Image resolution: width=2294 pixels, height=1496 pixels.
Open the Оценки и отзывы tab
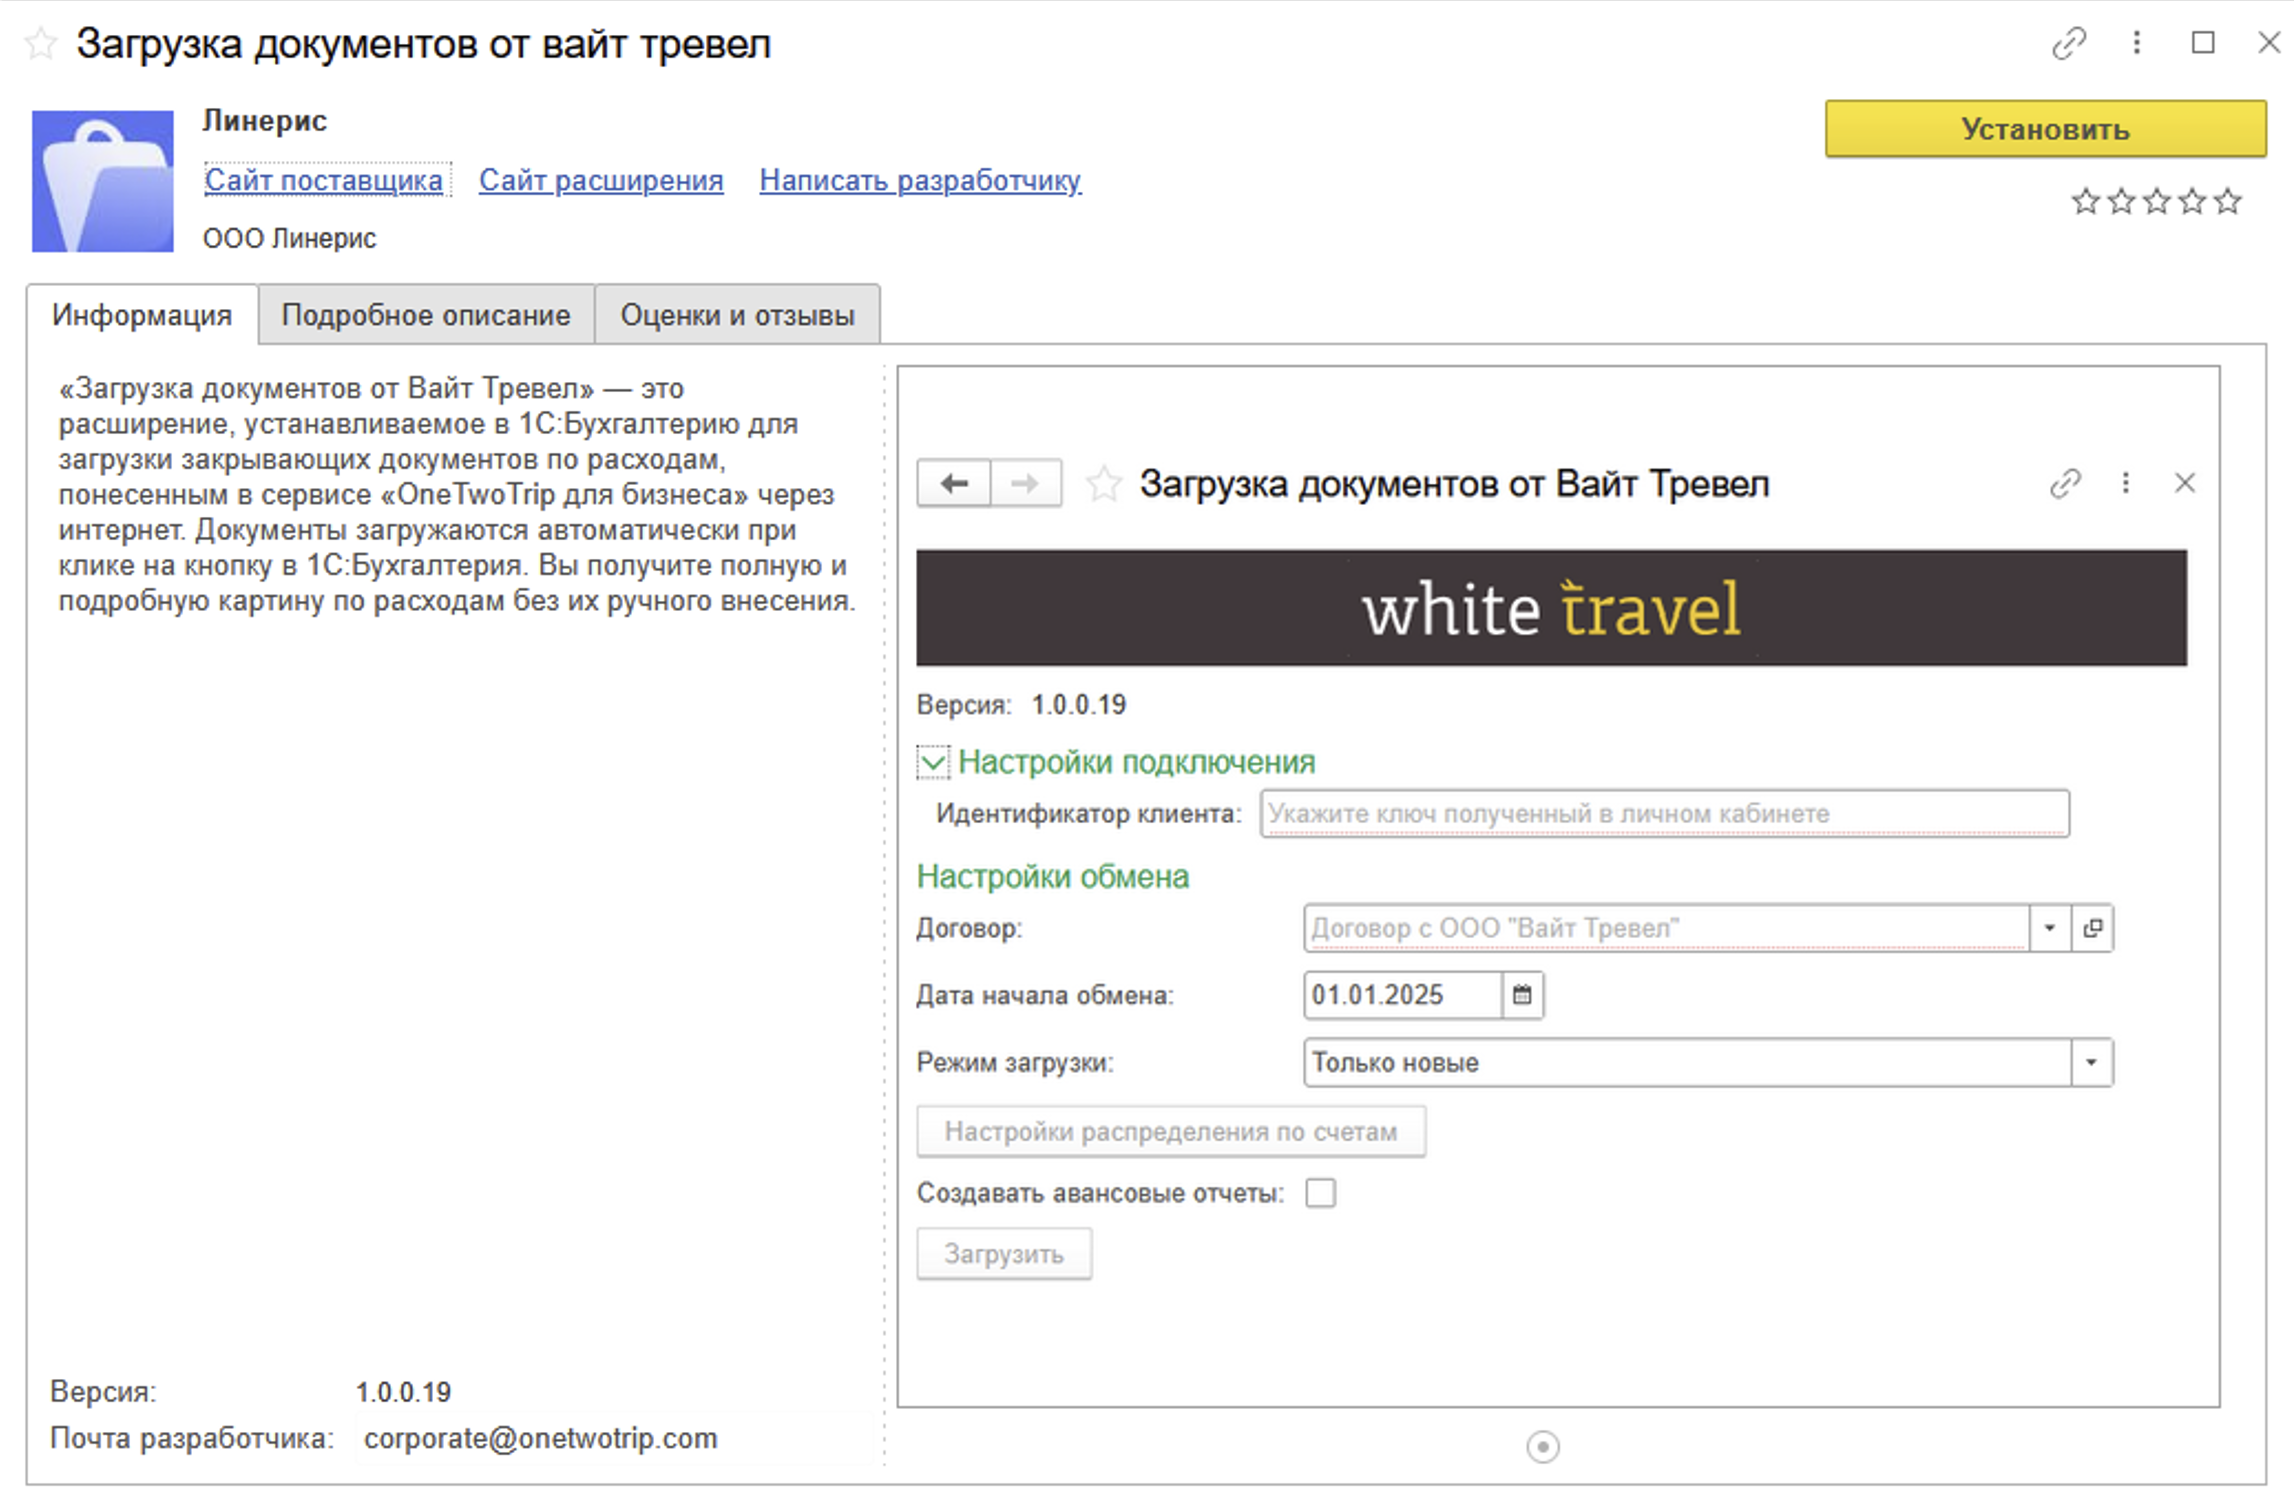tap(737, 315)
